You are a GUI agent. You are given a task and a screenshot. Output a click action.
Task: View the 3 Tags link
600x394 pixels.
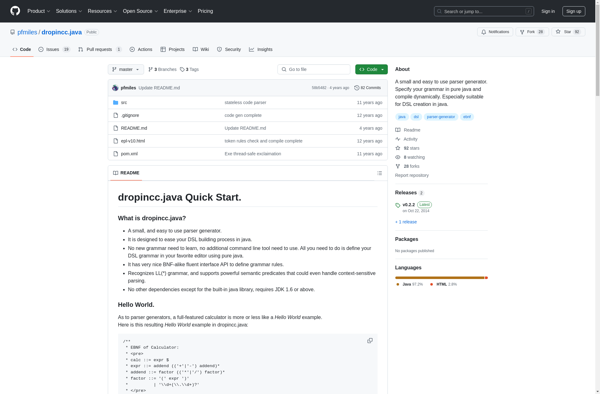(x=189, y=69)
